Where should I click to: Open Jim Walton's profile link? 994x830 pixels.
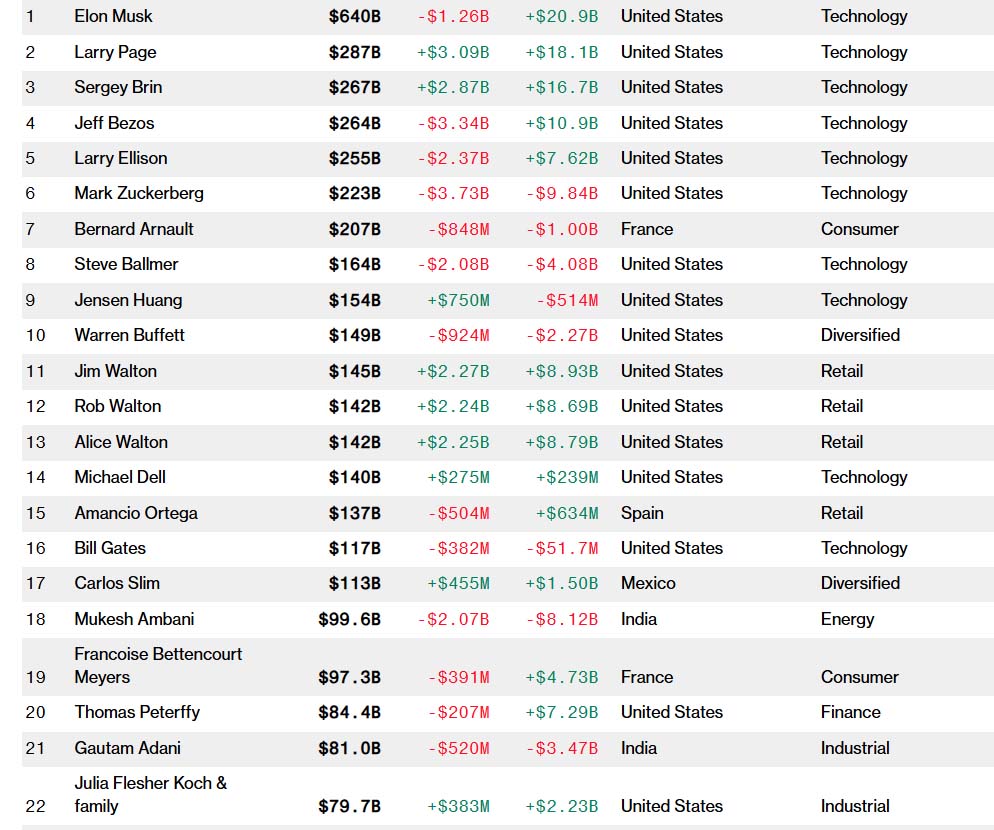pyautogui.click(x=115, y=371)
